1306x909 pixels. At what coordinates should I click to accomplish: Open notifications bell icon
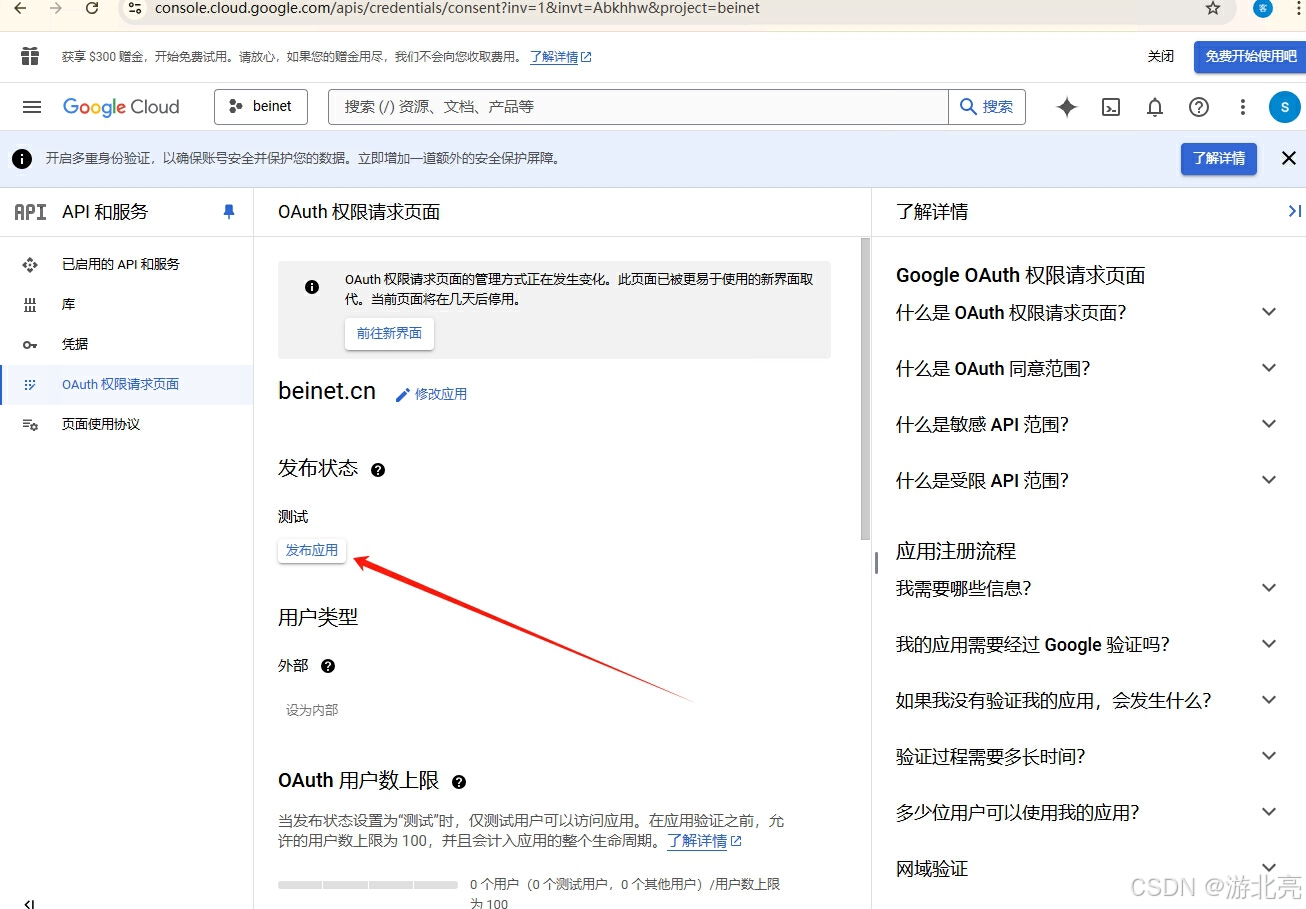point(1155,107)
